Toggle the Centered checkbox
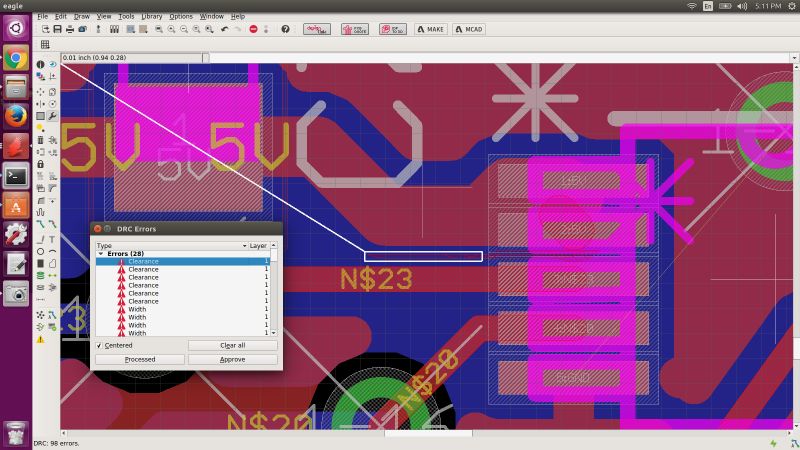 pos(99,345)
